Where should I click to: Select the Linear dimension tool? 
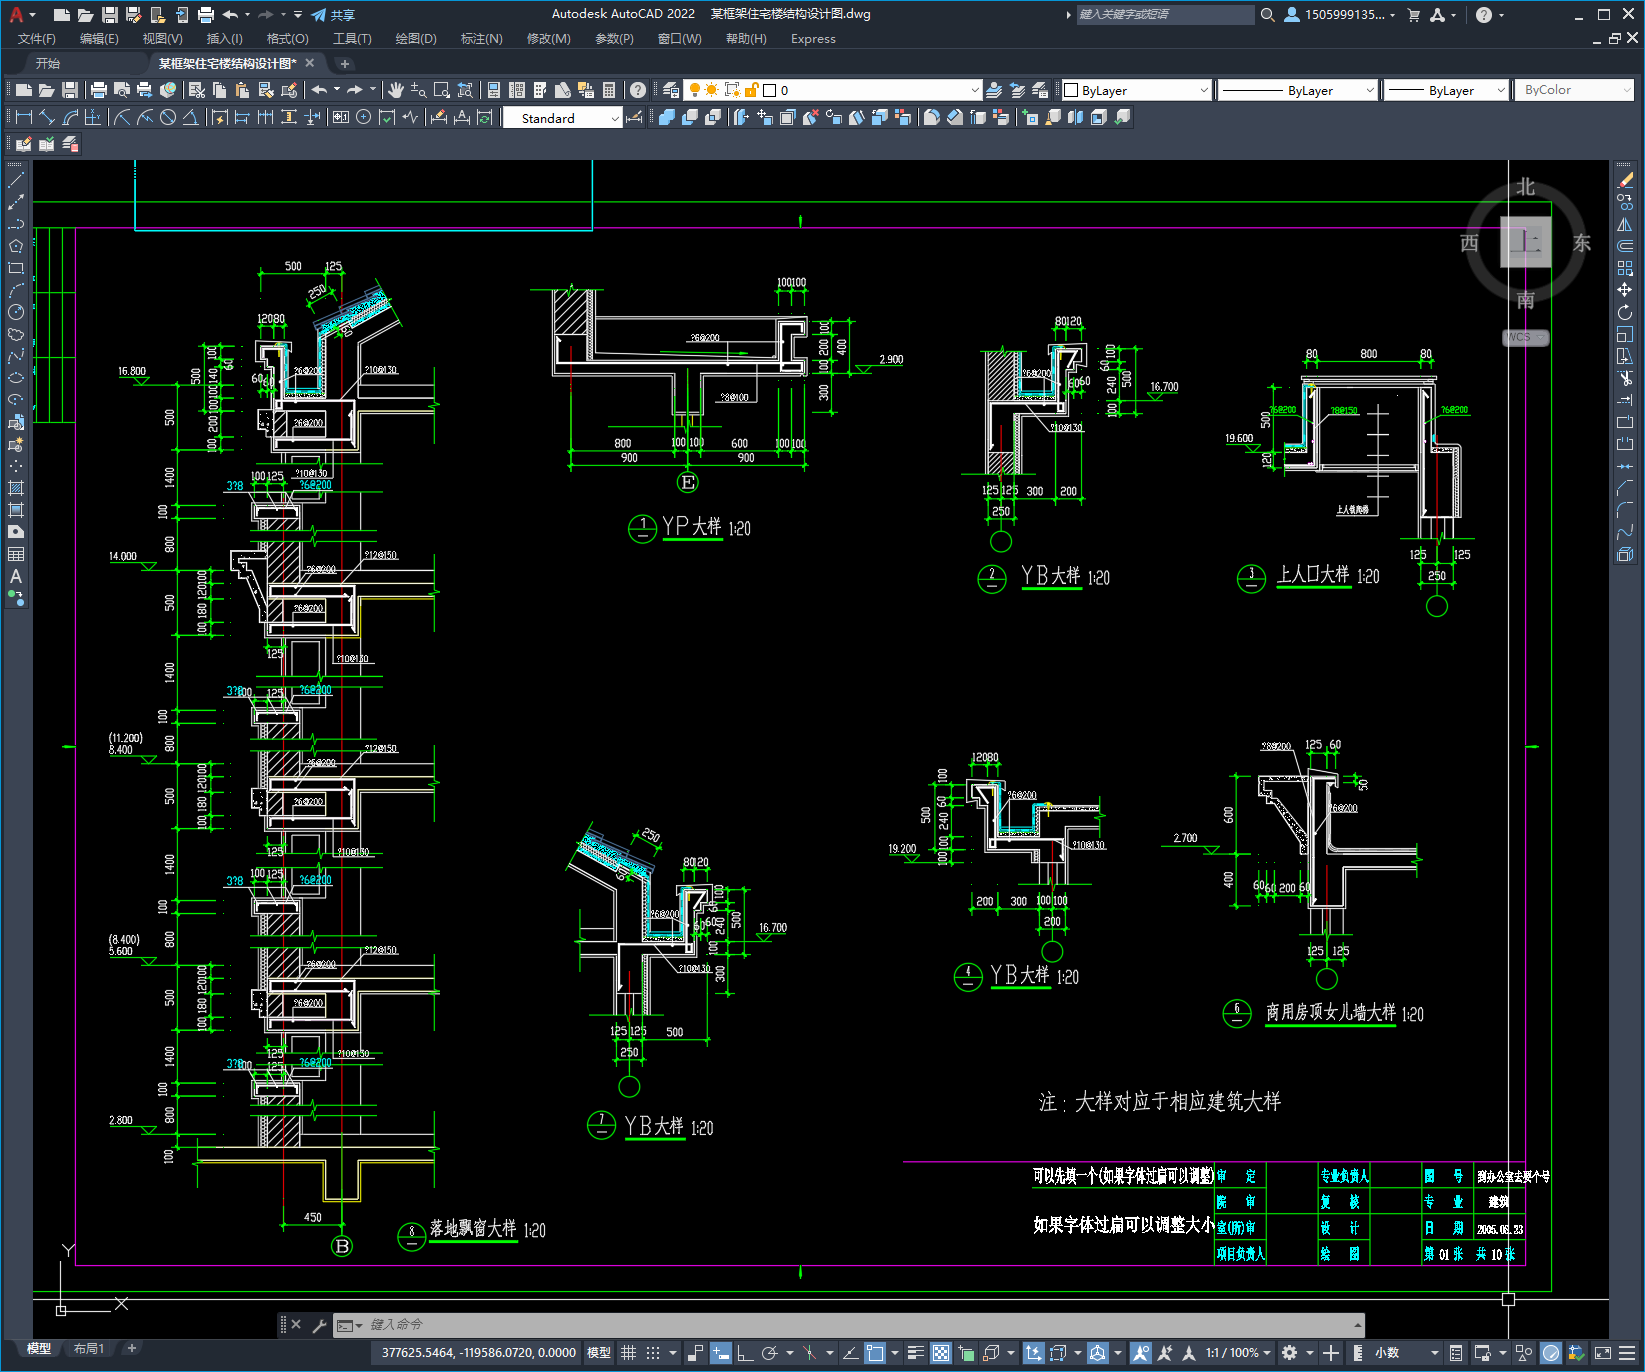[24, 117]
